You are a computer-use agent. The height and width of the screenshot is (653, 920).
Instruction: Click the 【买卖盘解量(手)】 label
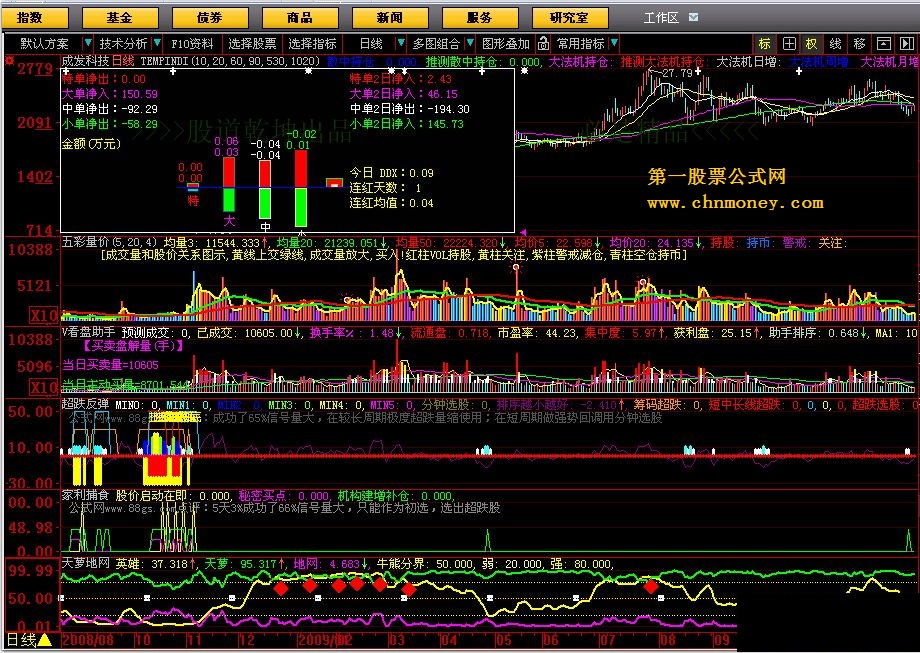click(x=133, y=346)
